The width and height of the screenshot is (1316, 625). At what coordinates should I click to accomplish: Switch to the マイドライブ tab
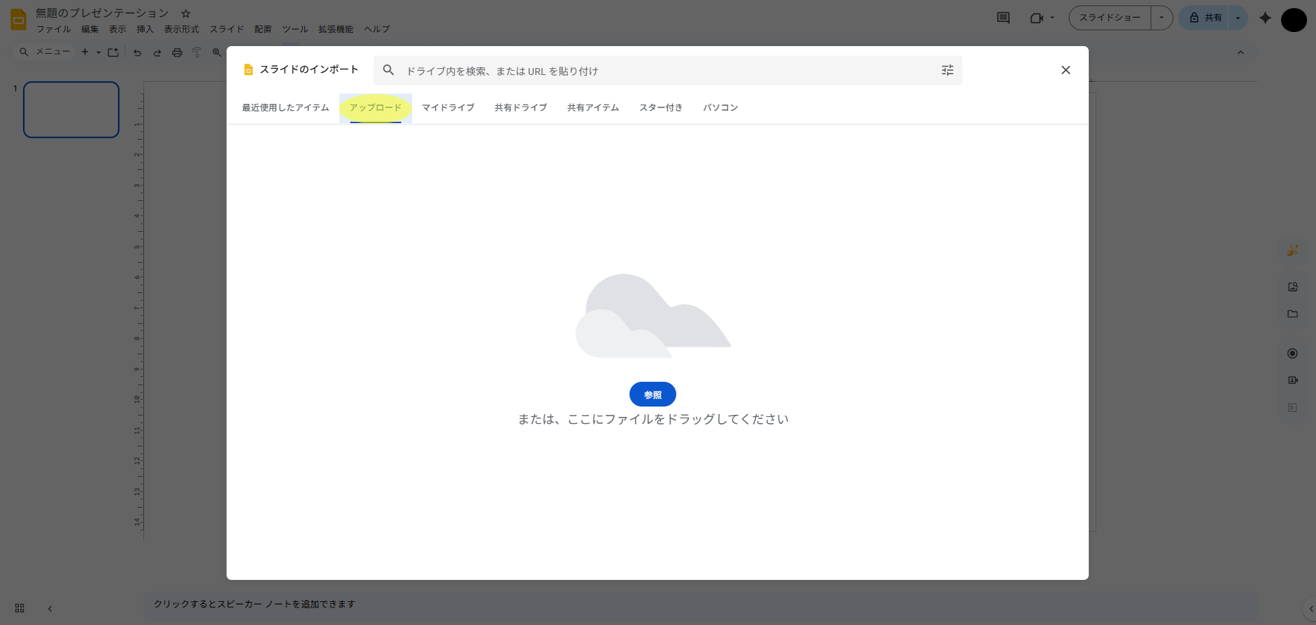pos(448,108)
